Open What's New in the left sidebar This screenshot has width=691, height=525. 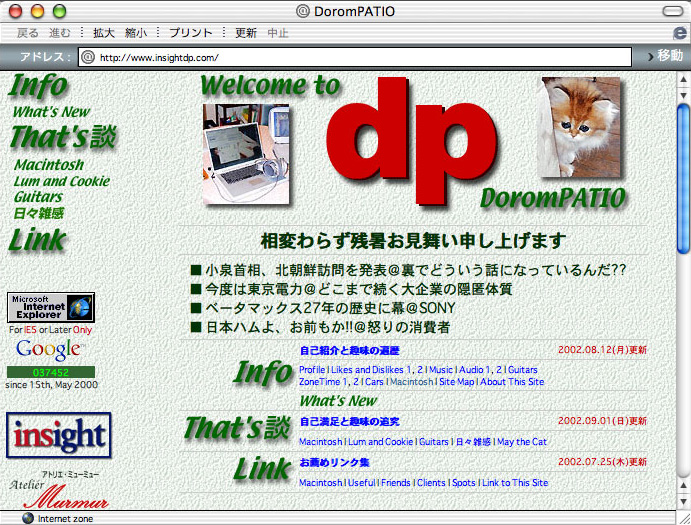point(51,112)
